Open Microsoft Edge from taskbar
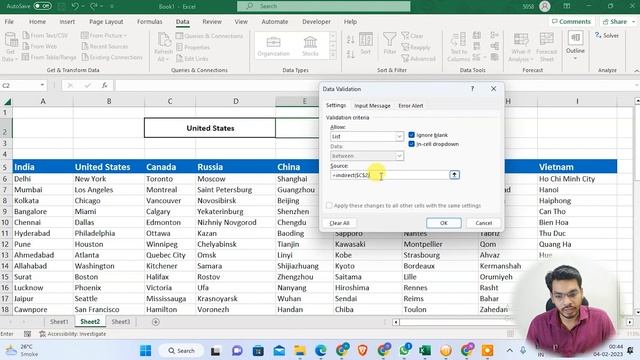Image resolution: width=640 pixels, height=360 pixels. click(321, 351)
